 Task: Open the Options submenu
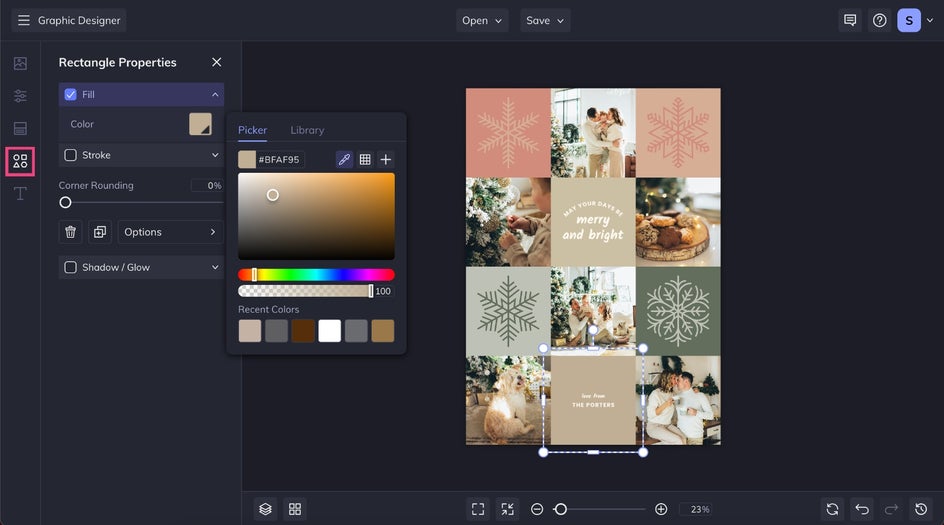click(170, 232)
